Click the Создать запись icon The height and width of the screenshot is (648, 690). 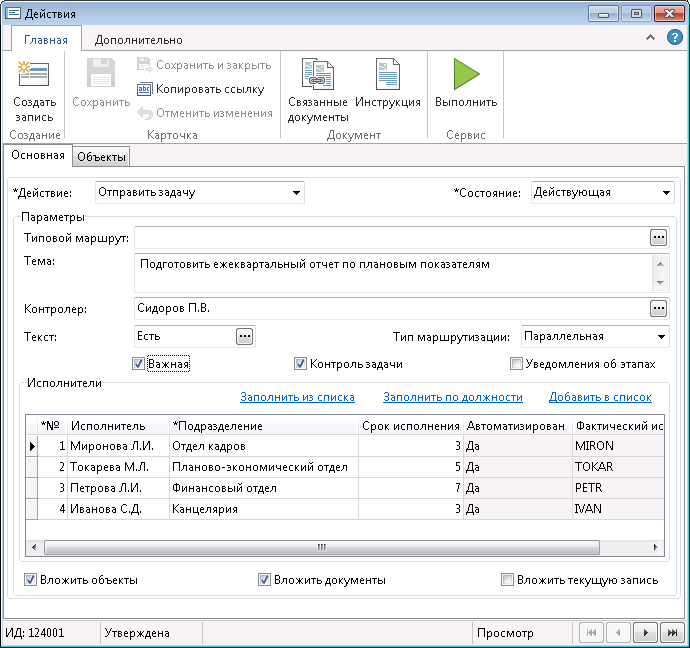tap(33, 73)
